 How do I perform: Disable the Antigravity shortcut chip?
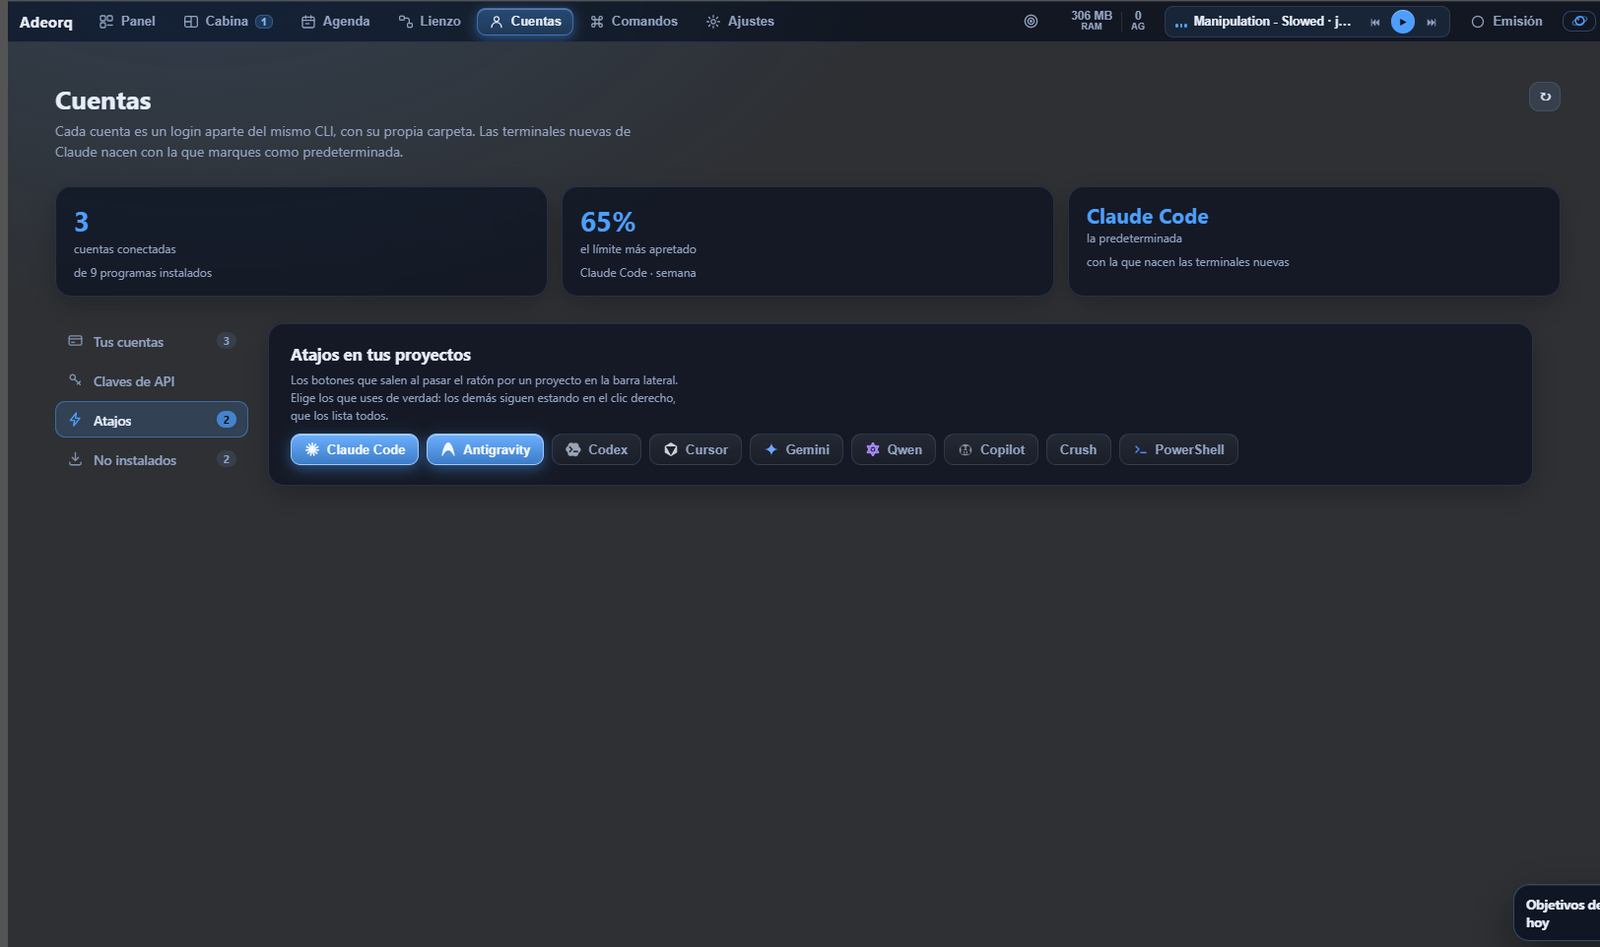click(x=485, y=450)
